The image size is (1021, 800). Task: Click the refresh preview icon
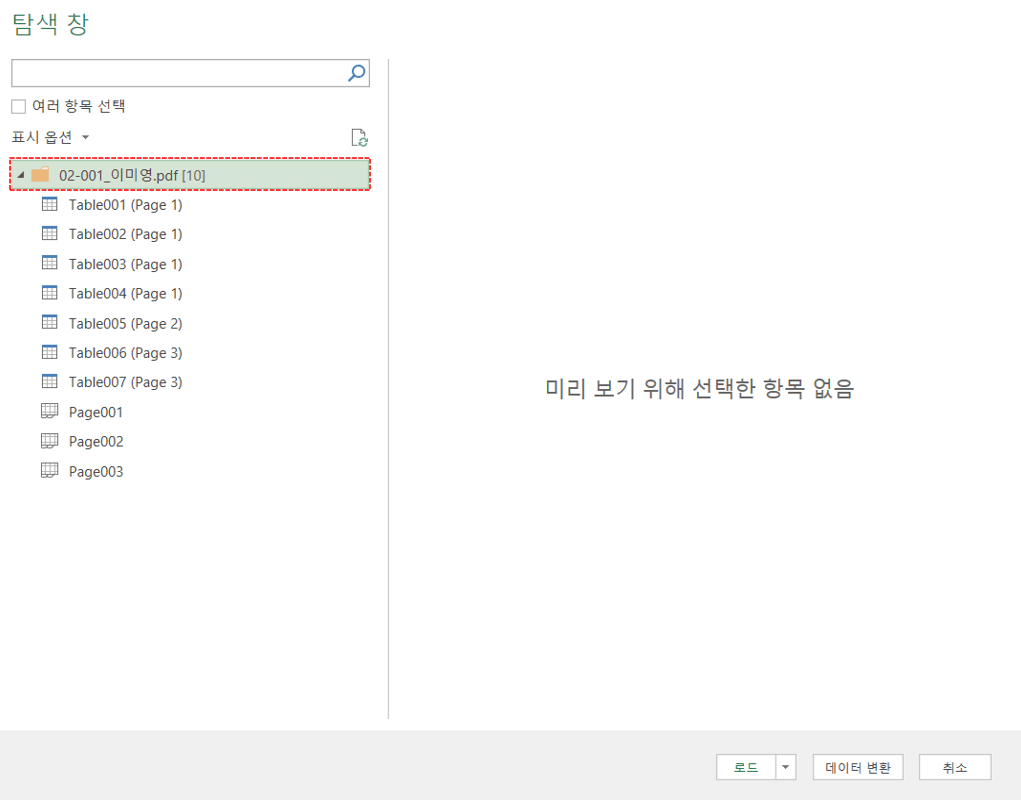(360, 137)
